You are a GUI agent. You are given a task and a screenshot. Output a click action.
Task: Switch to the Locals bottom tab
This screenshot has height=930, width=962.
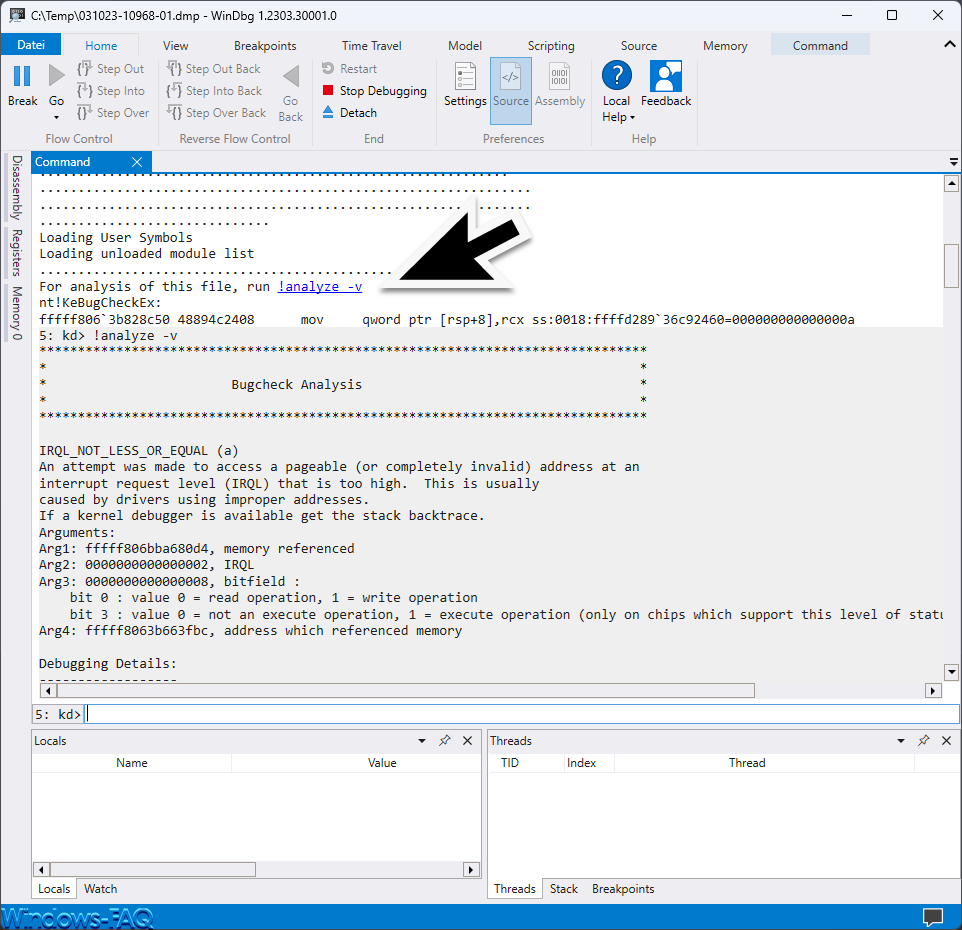[x=54, y=889]
